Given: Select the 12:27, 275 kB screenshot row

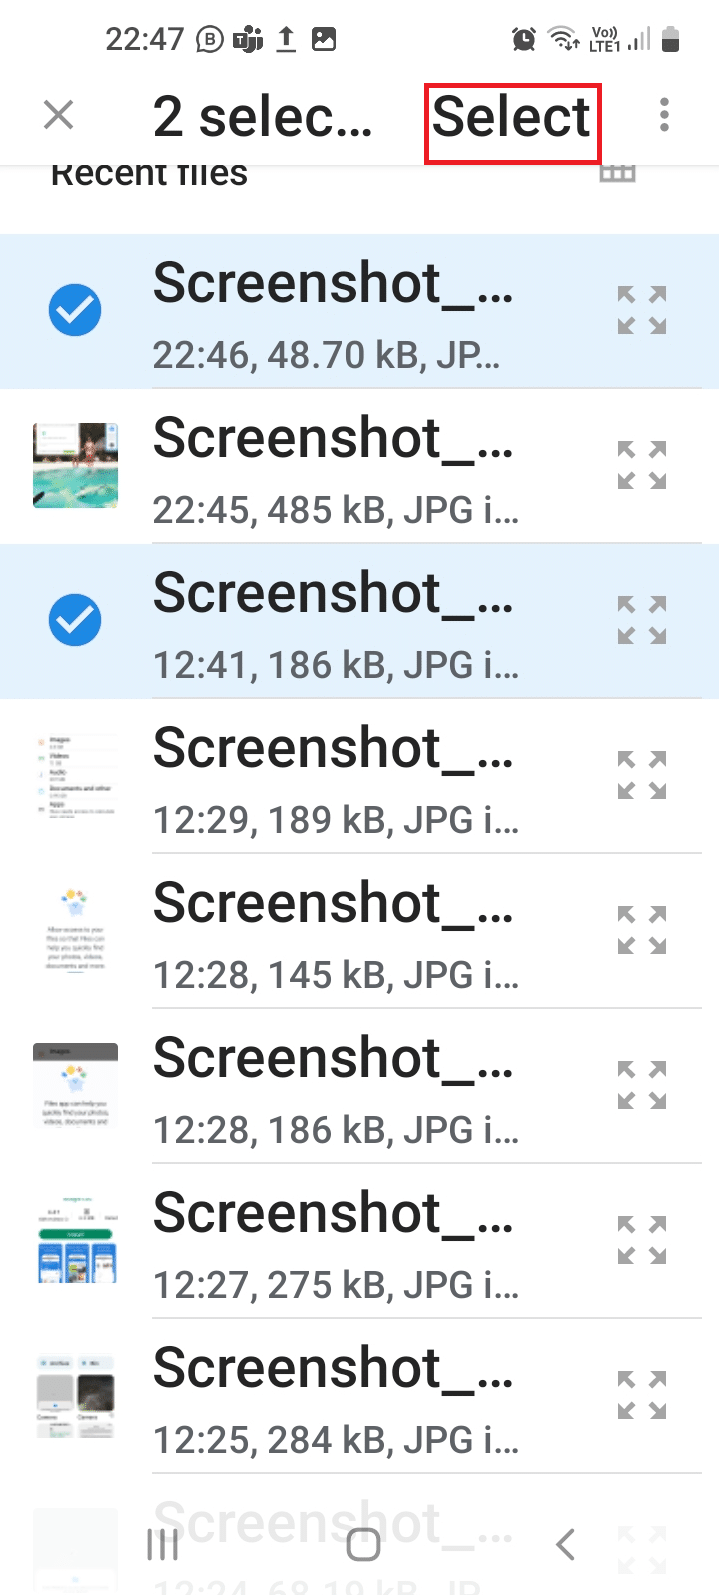Looking at the screenshot, I should [x=359, y=1241].
